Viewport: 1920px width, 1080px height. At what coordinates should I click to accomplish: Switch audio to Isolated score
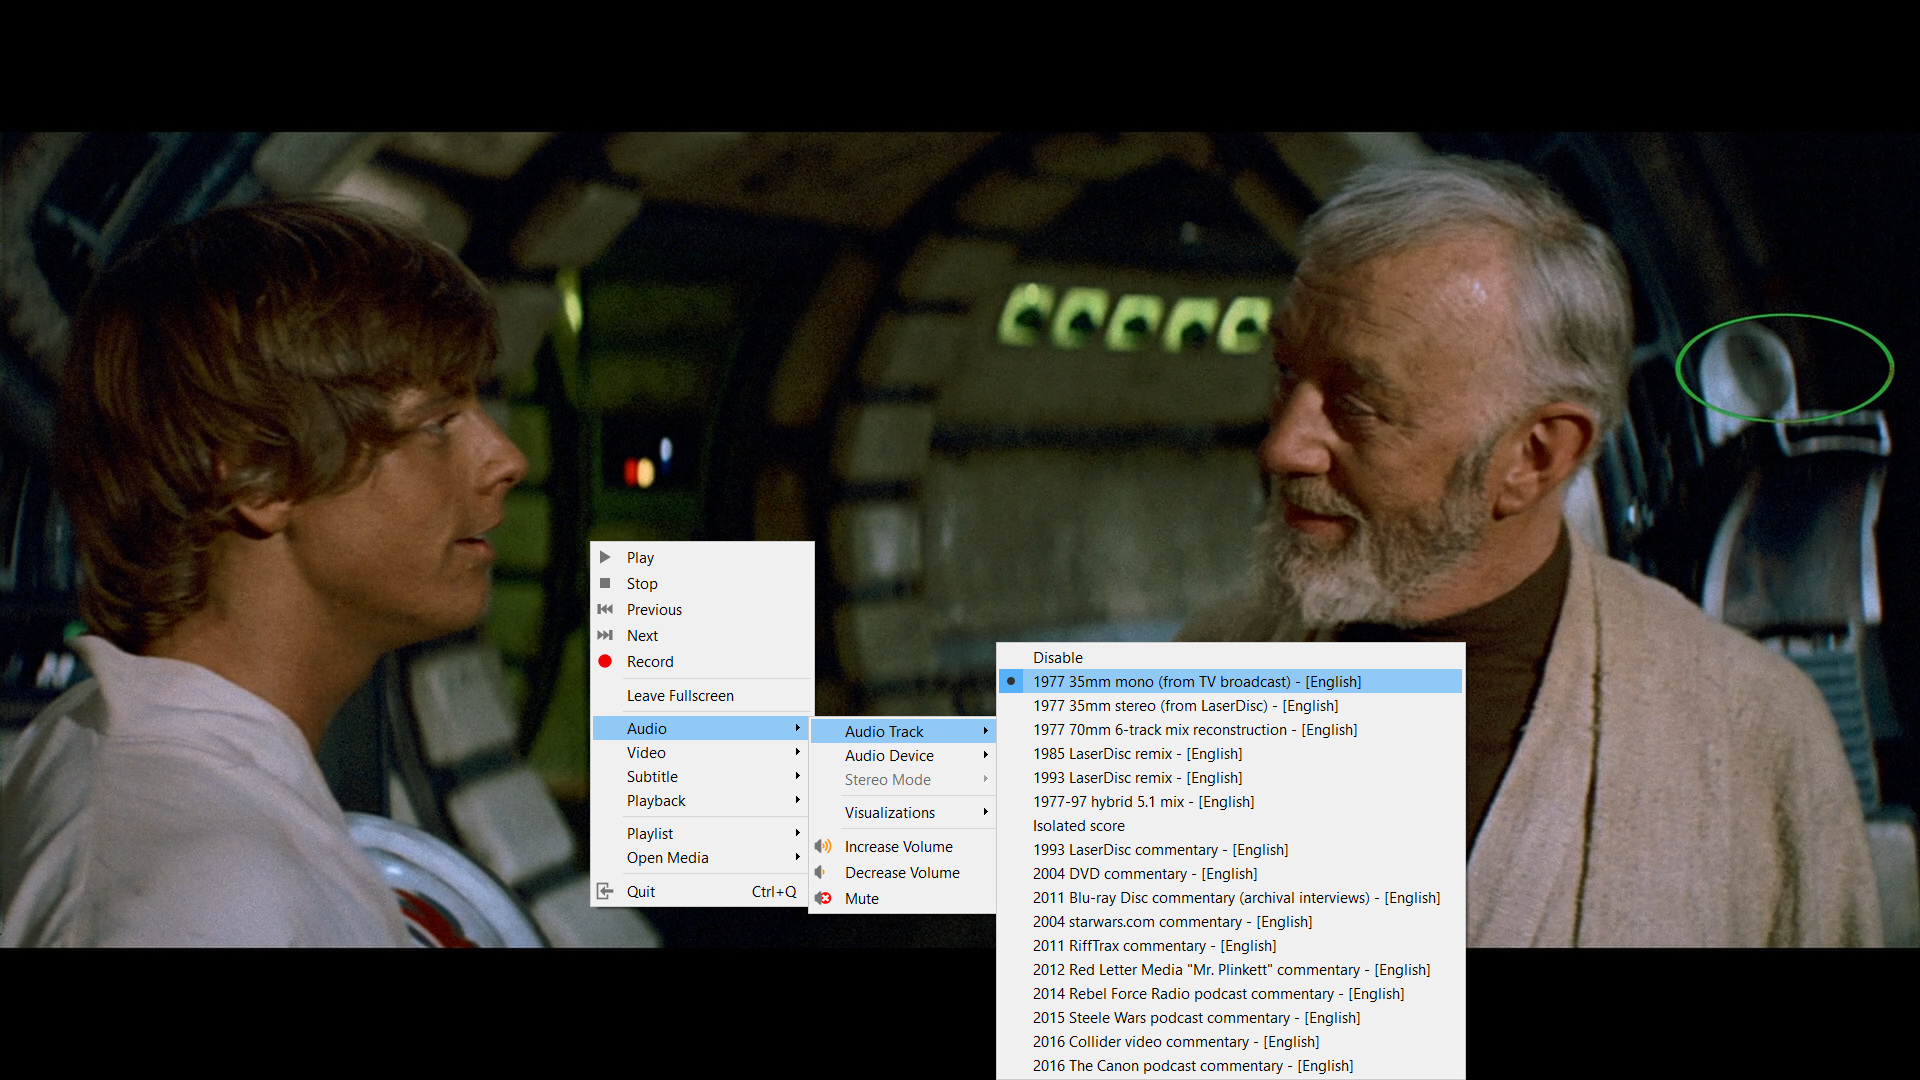click(1230, 825)
